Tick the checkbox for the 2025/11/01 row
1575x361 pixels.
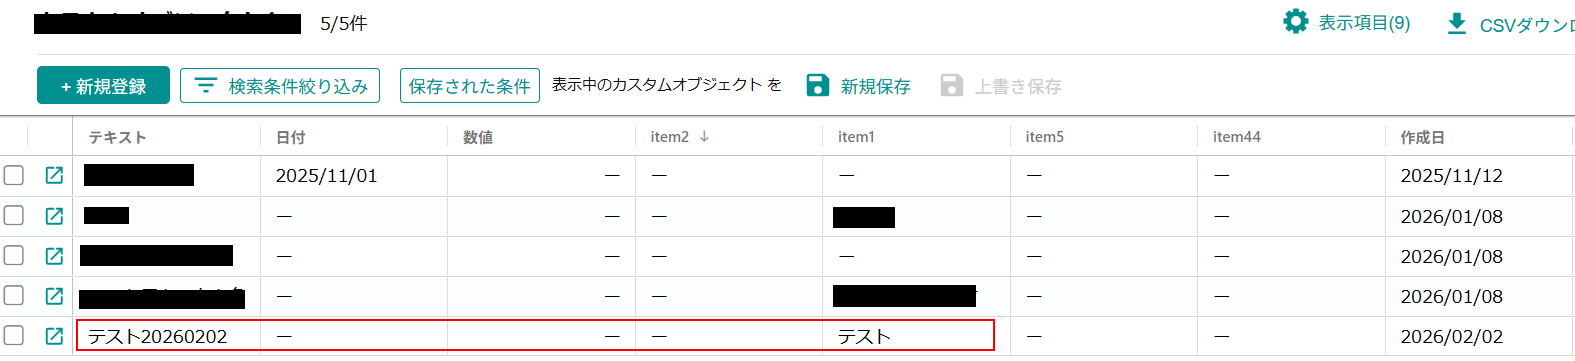coord(14,176)
